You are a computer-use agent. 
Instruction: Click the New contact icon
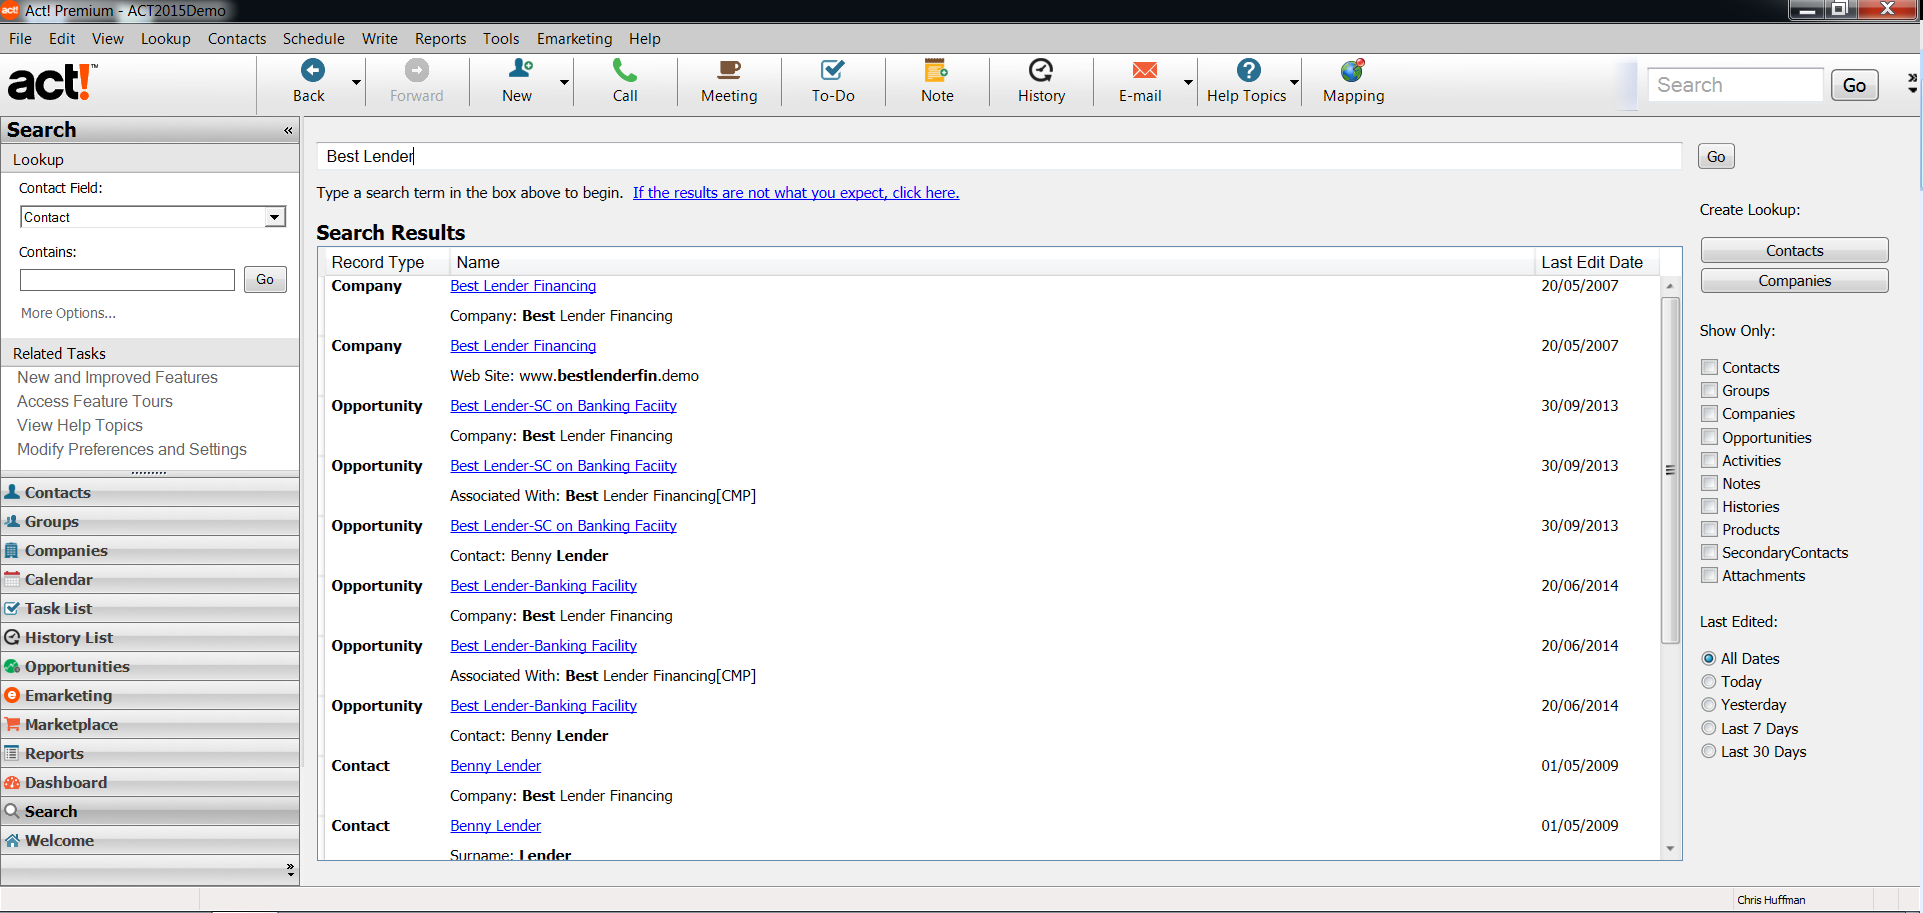click(x=520, y=70)
